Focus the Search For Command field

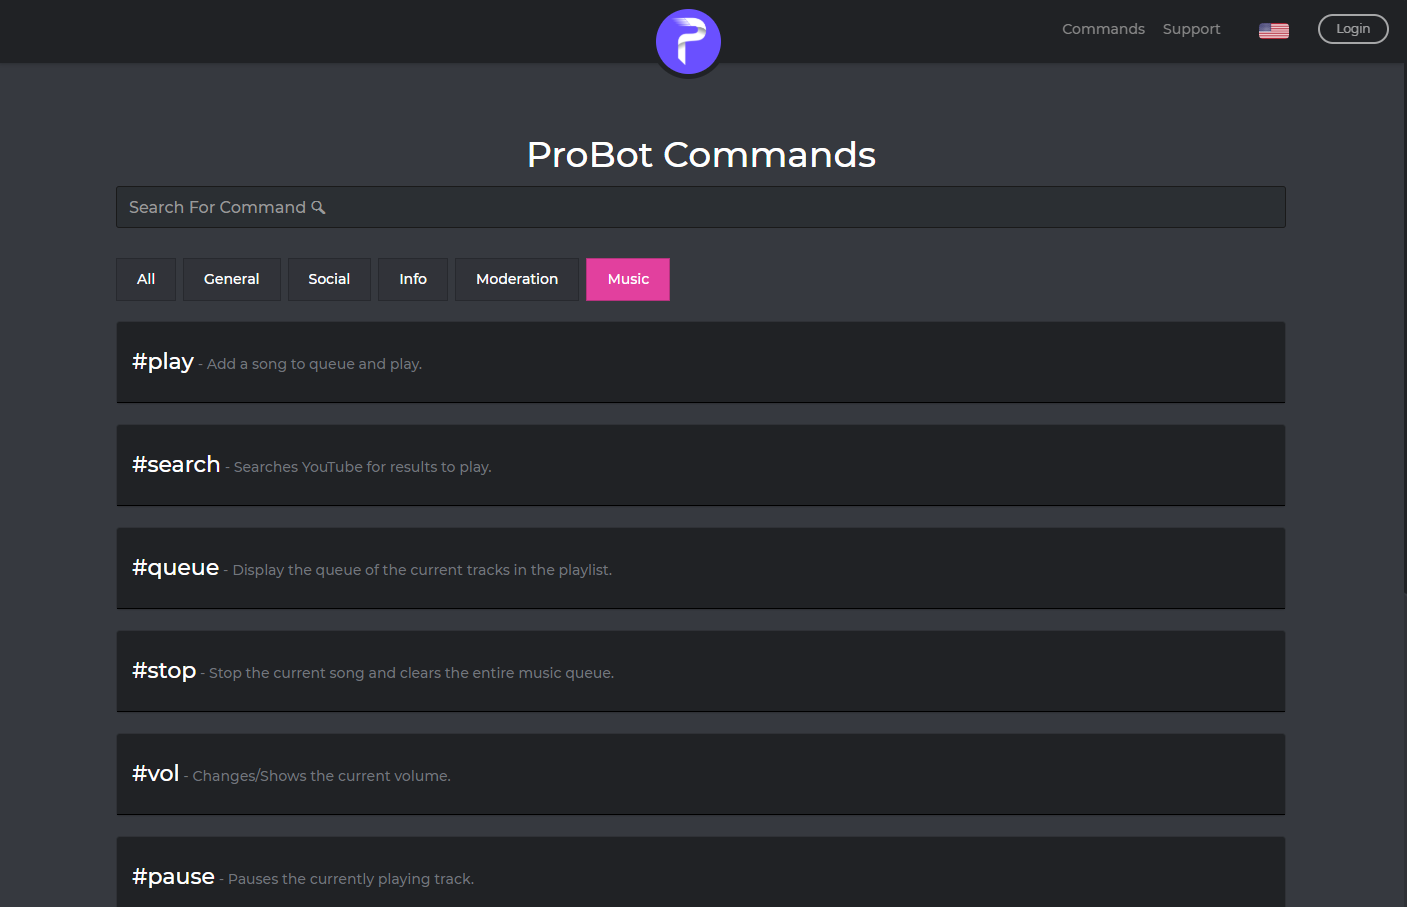700,207
